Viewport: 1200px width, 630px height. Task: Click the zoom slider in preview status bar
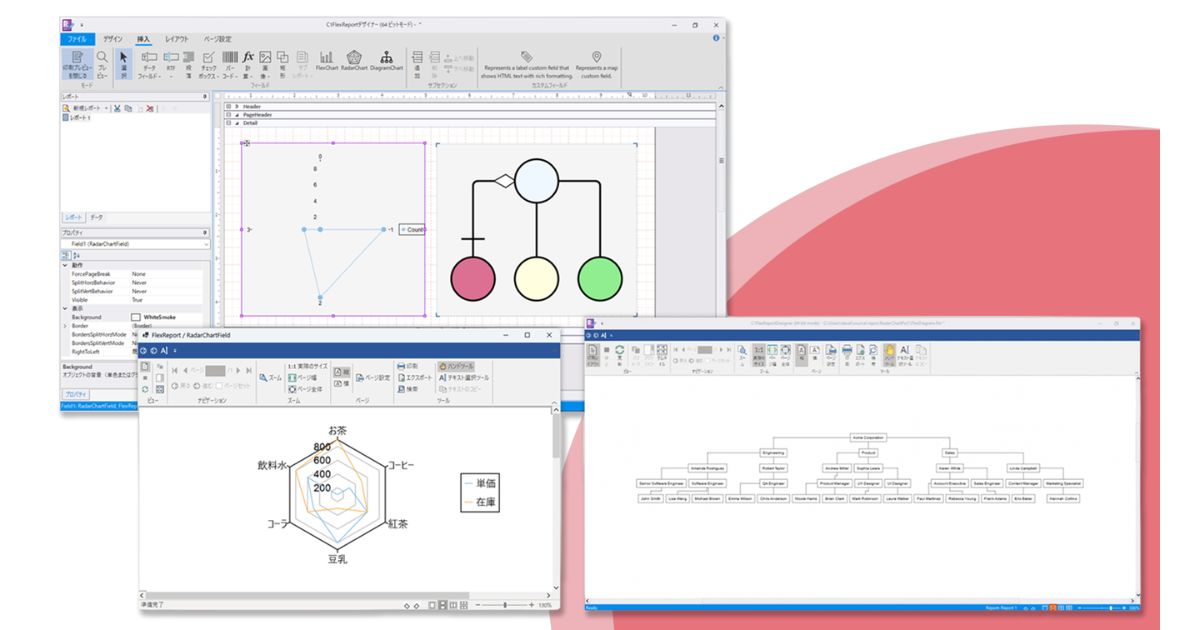pos(504,605)
